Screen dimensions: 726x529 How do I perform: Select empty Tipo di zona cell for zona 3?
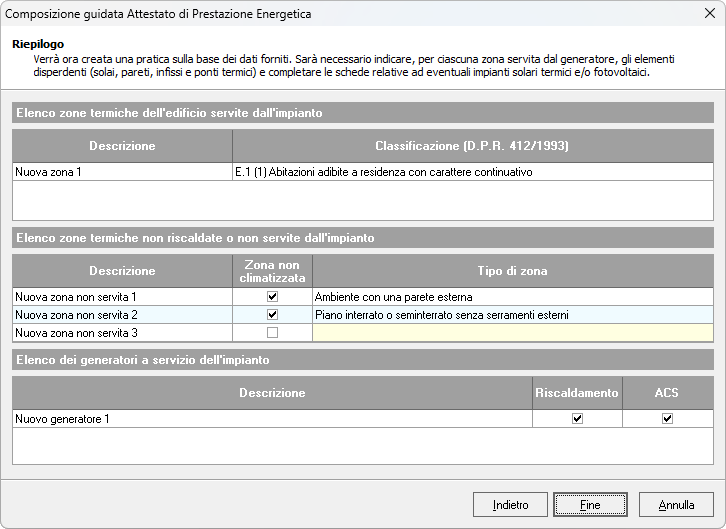tap(512, 333)
